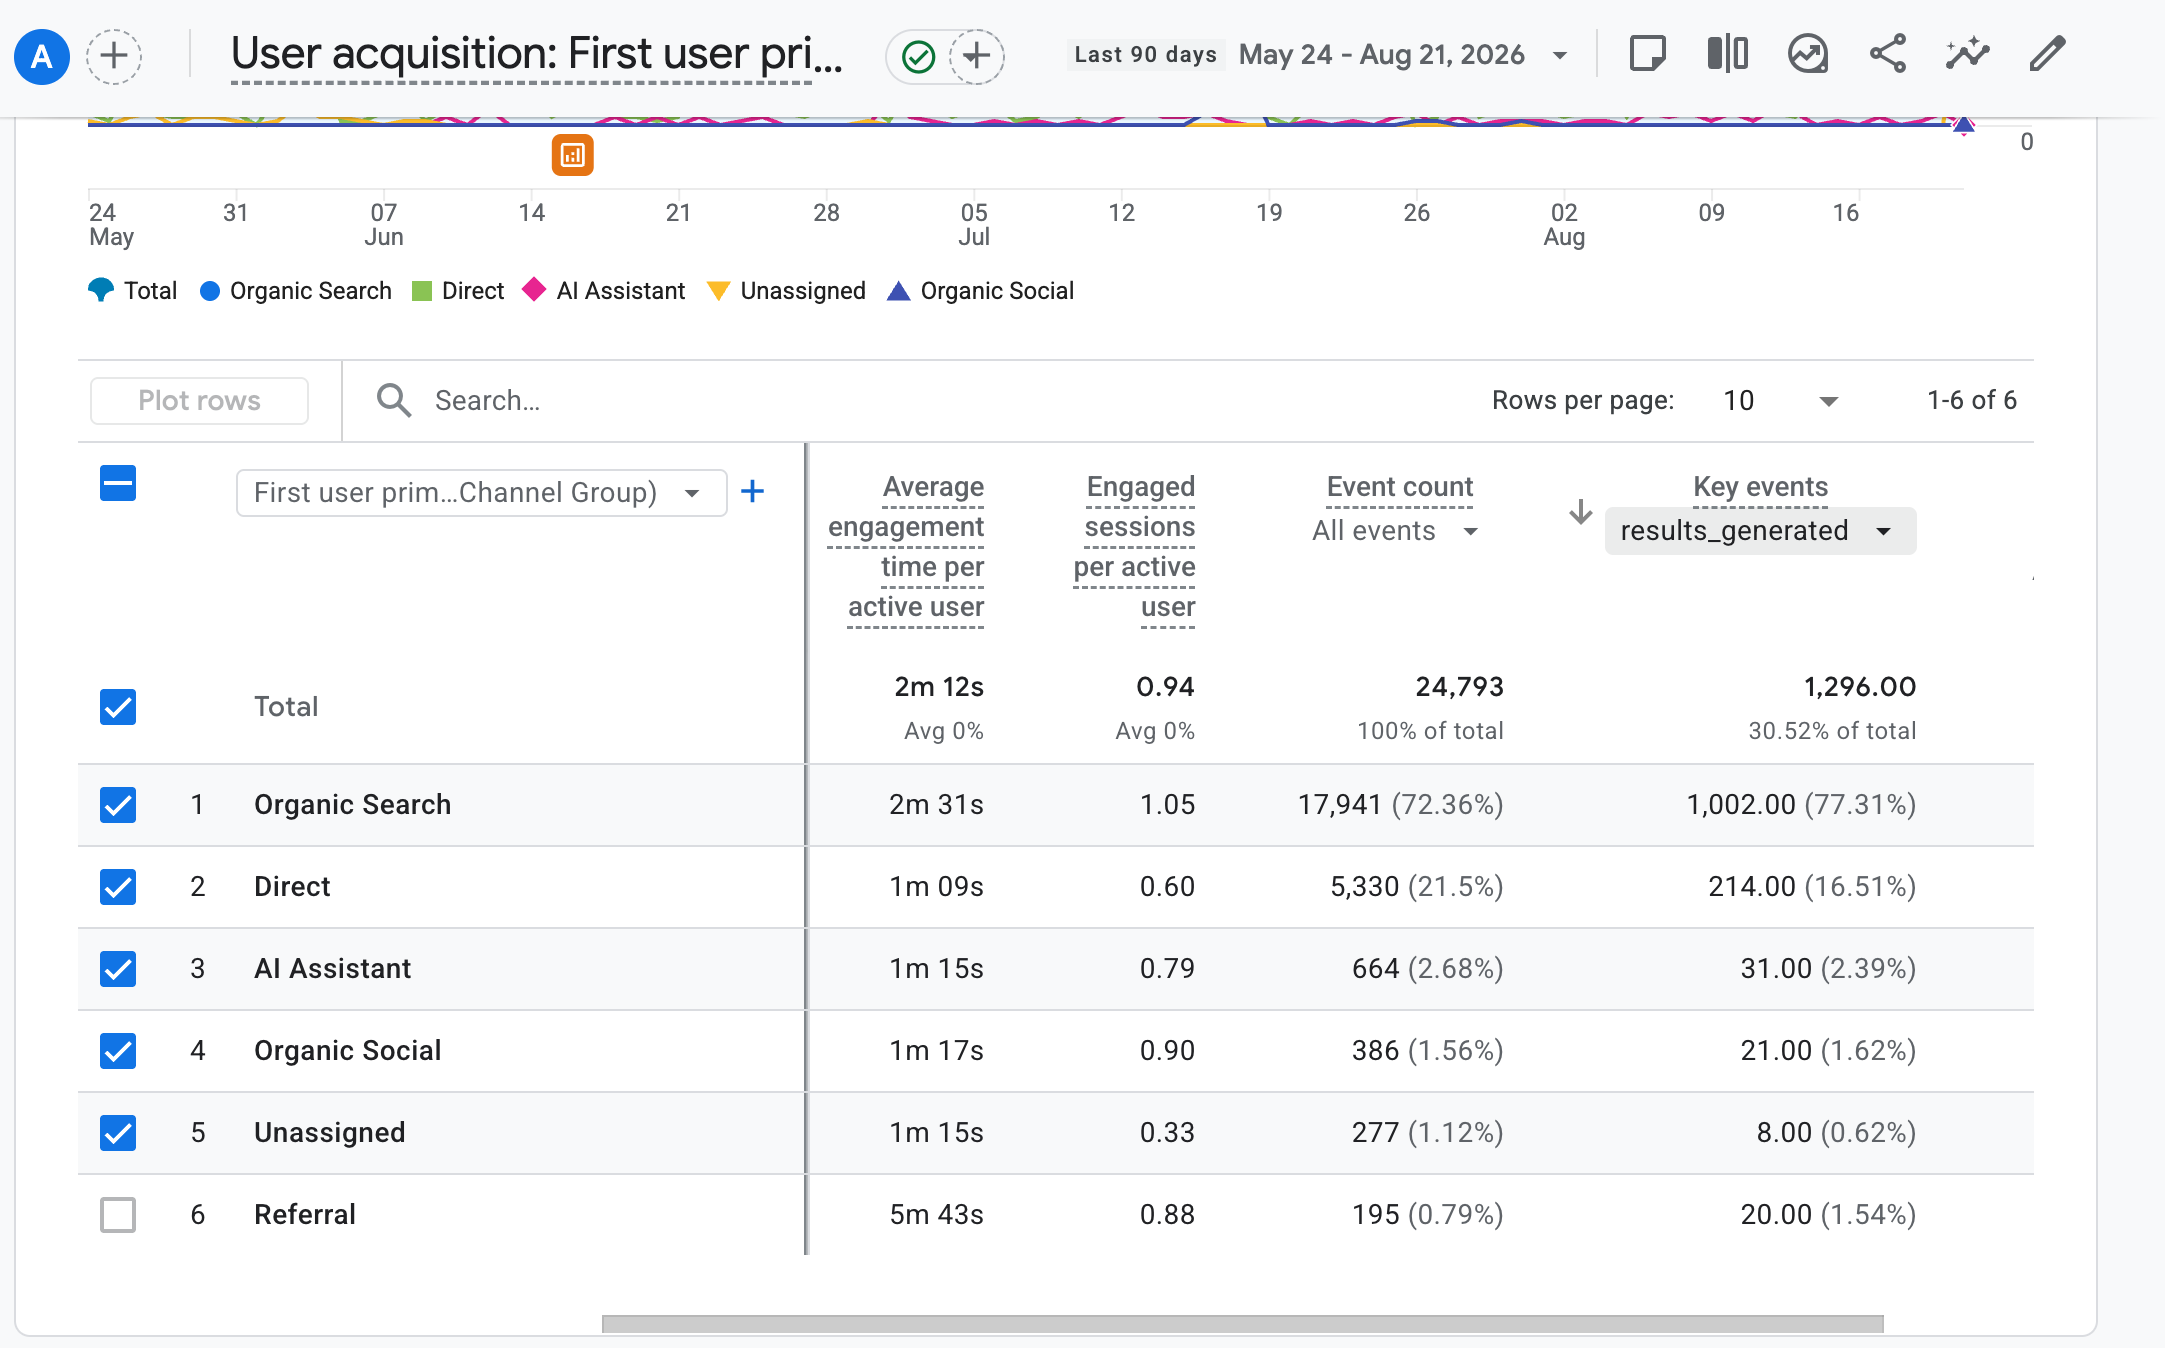Open the report snapshot trending icon
This screenshot has height=1348, width=2165.
pyautogui.click(x=1807, y=54)
